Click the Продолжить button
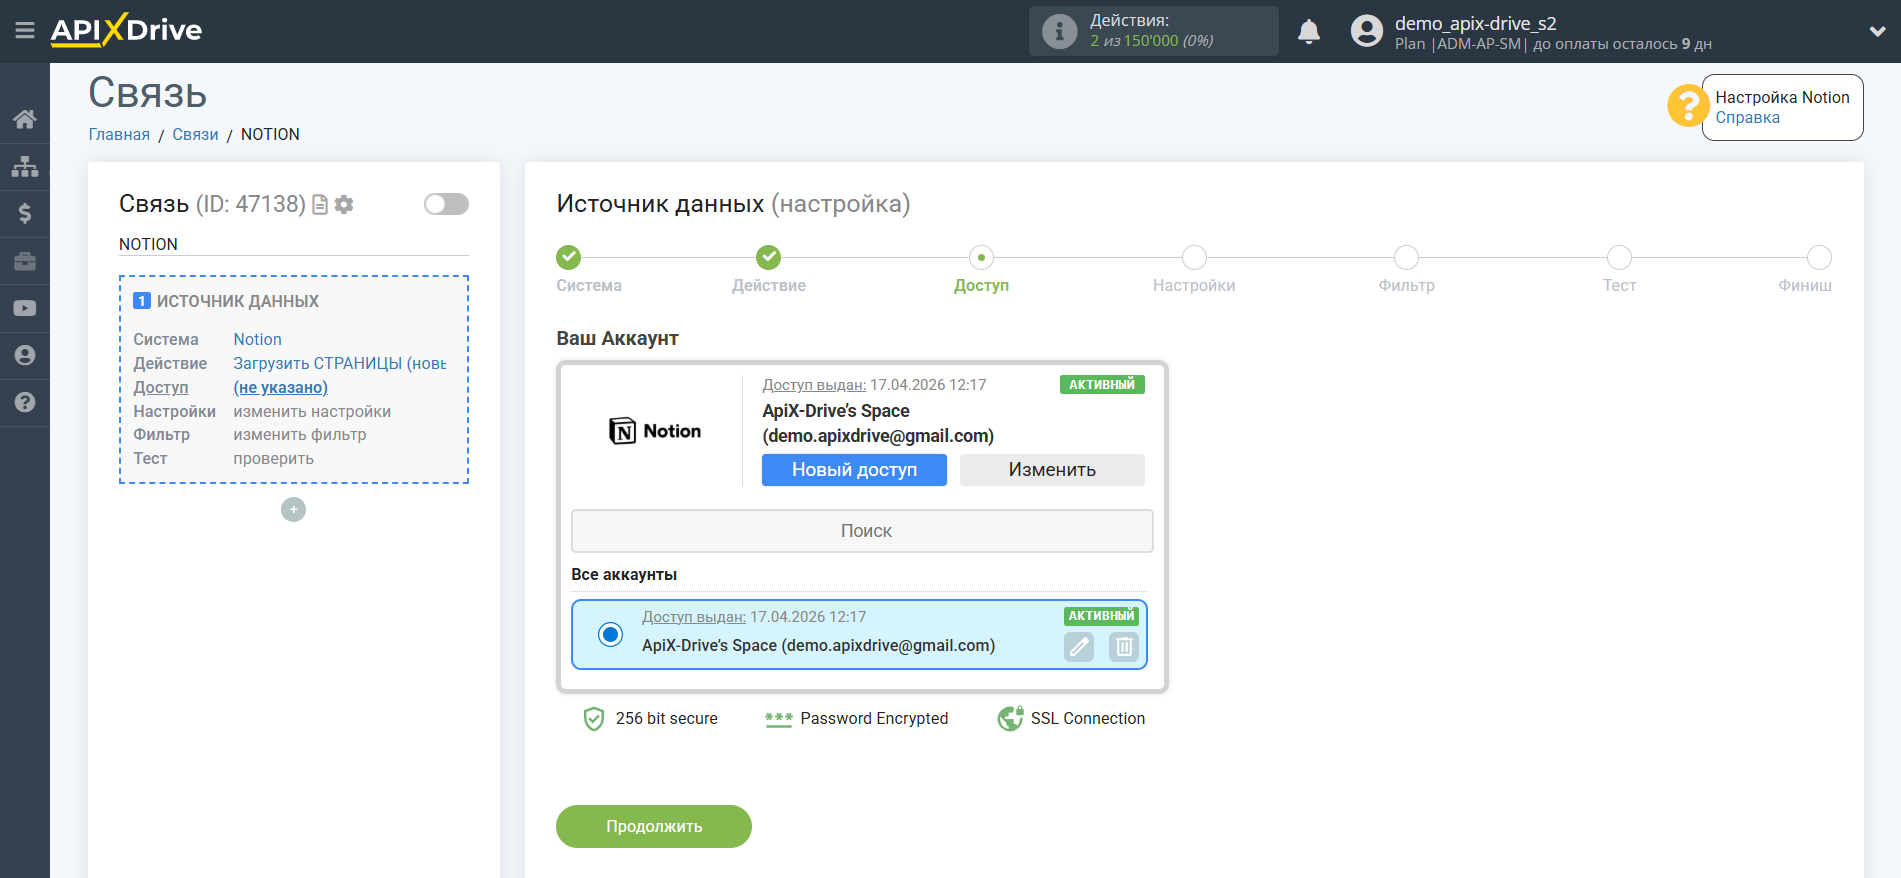 coord(654,826)
